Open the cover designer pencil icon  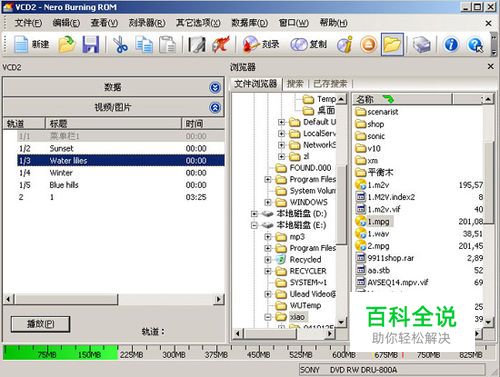click(x=197, y=44)
